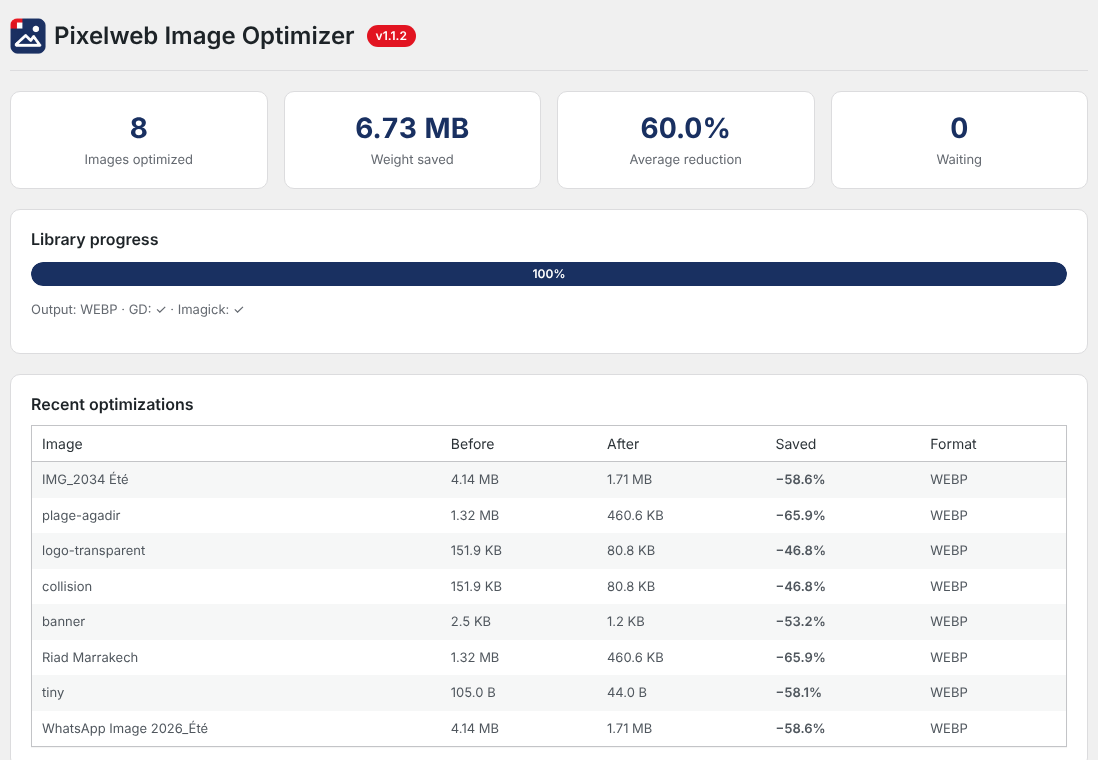Select the WhatsApp Image 2026_Été name
Viewport: 1098px width, 760px height.
coord(125,728)
